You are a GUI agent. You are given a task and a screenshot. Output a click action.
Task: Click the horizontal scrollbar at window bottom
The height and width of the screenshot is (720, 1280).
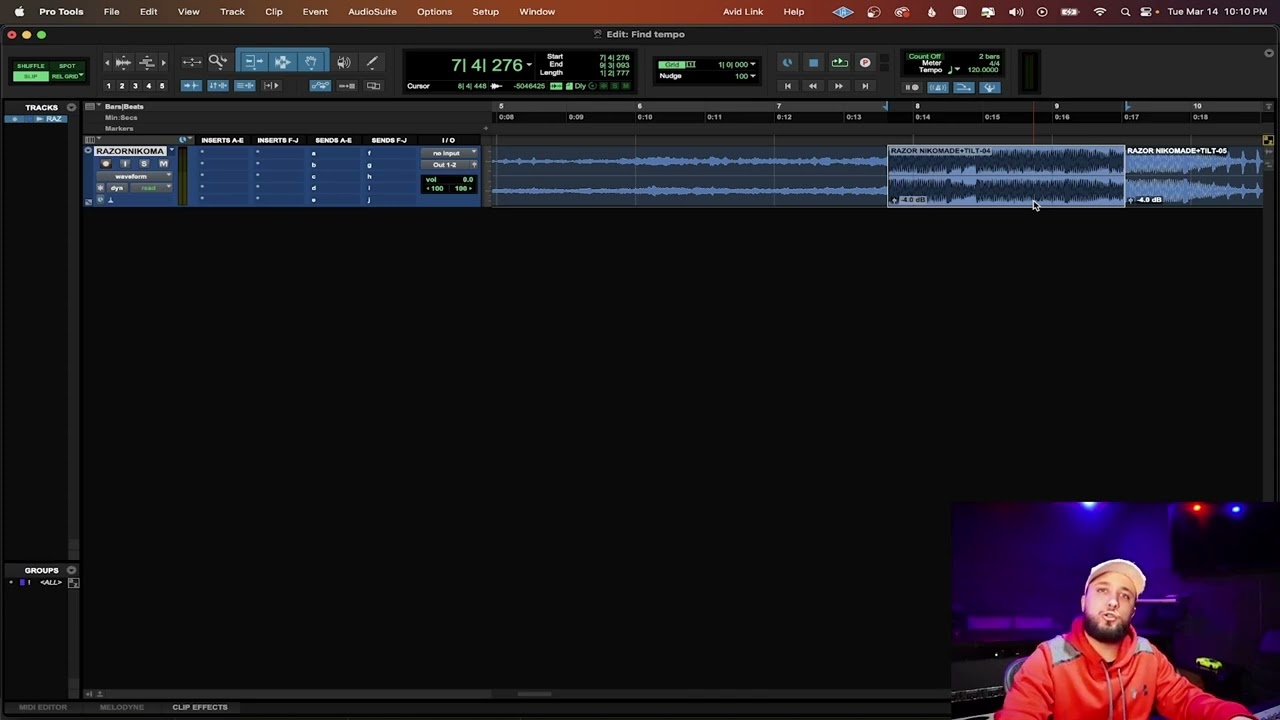tap(535, 694)
